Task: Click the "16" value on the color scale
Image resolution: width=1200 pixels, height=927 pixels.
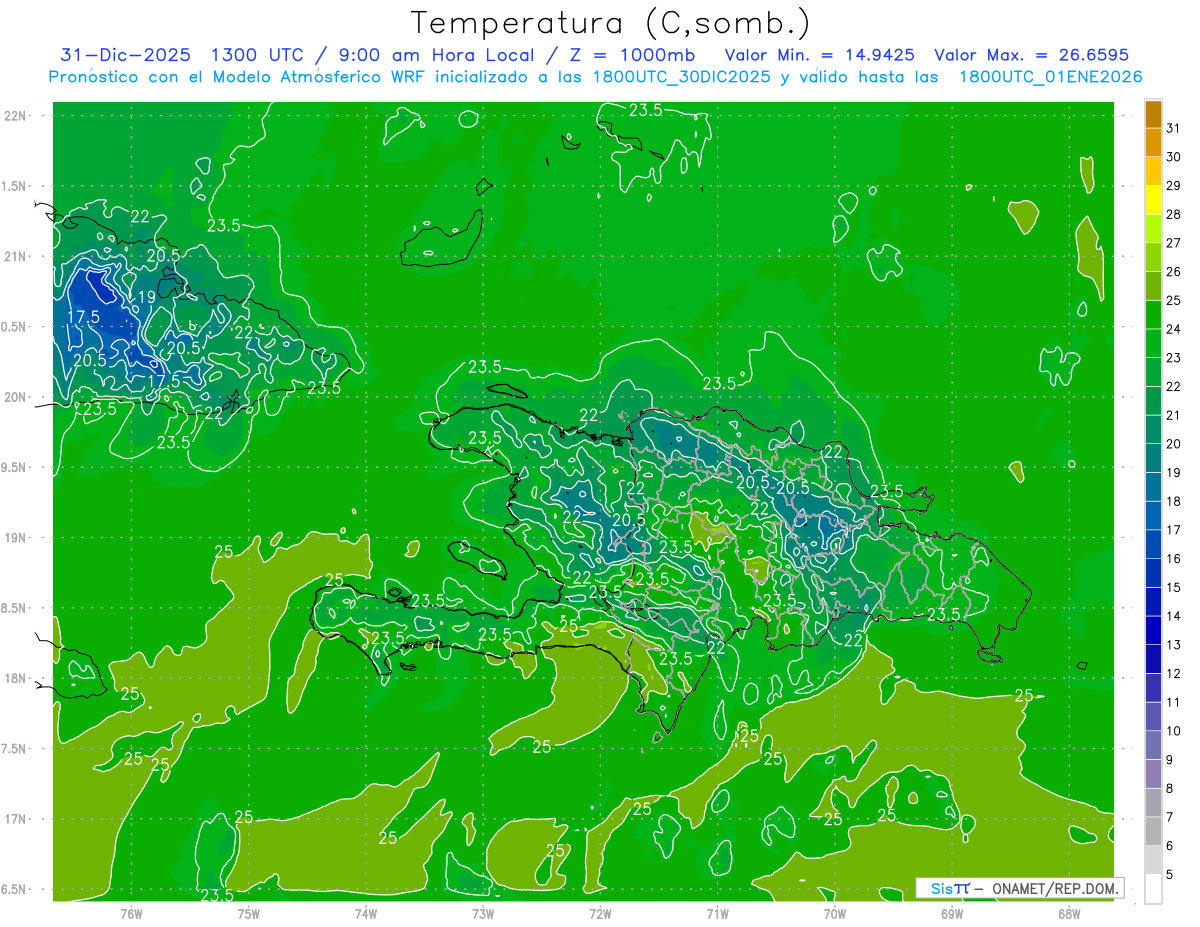Action: 1173,559
